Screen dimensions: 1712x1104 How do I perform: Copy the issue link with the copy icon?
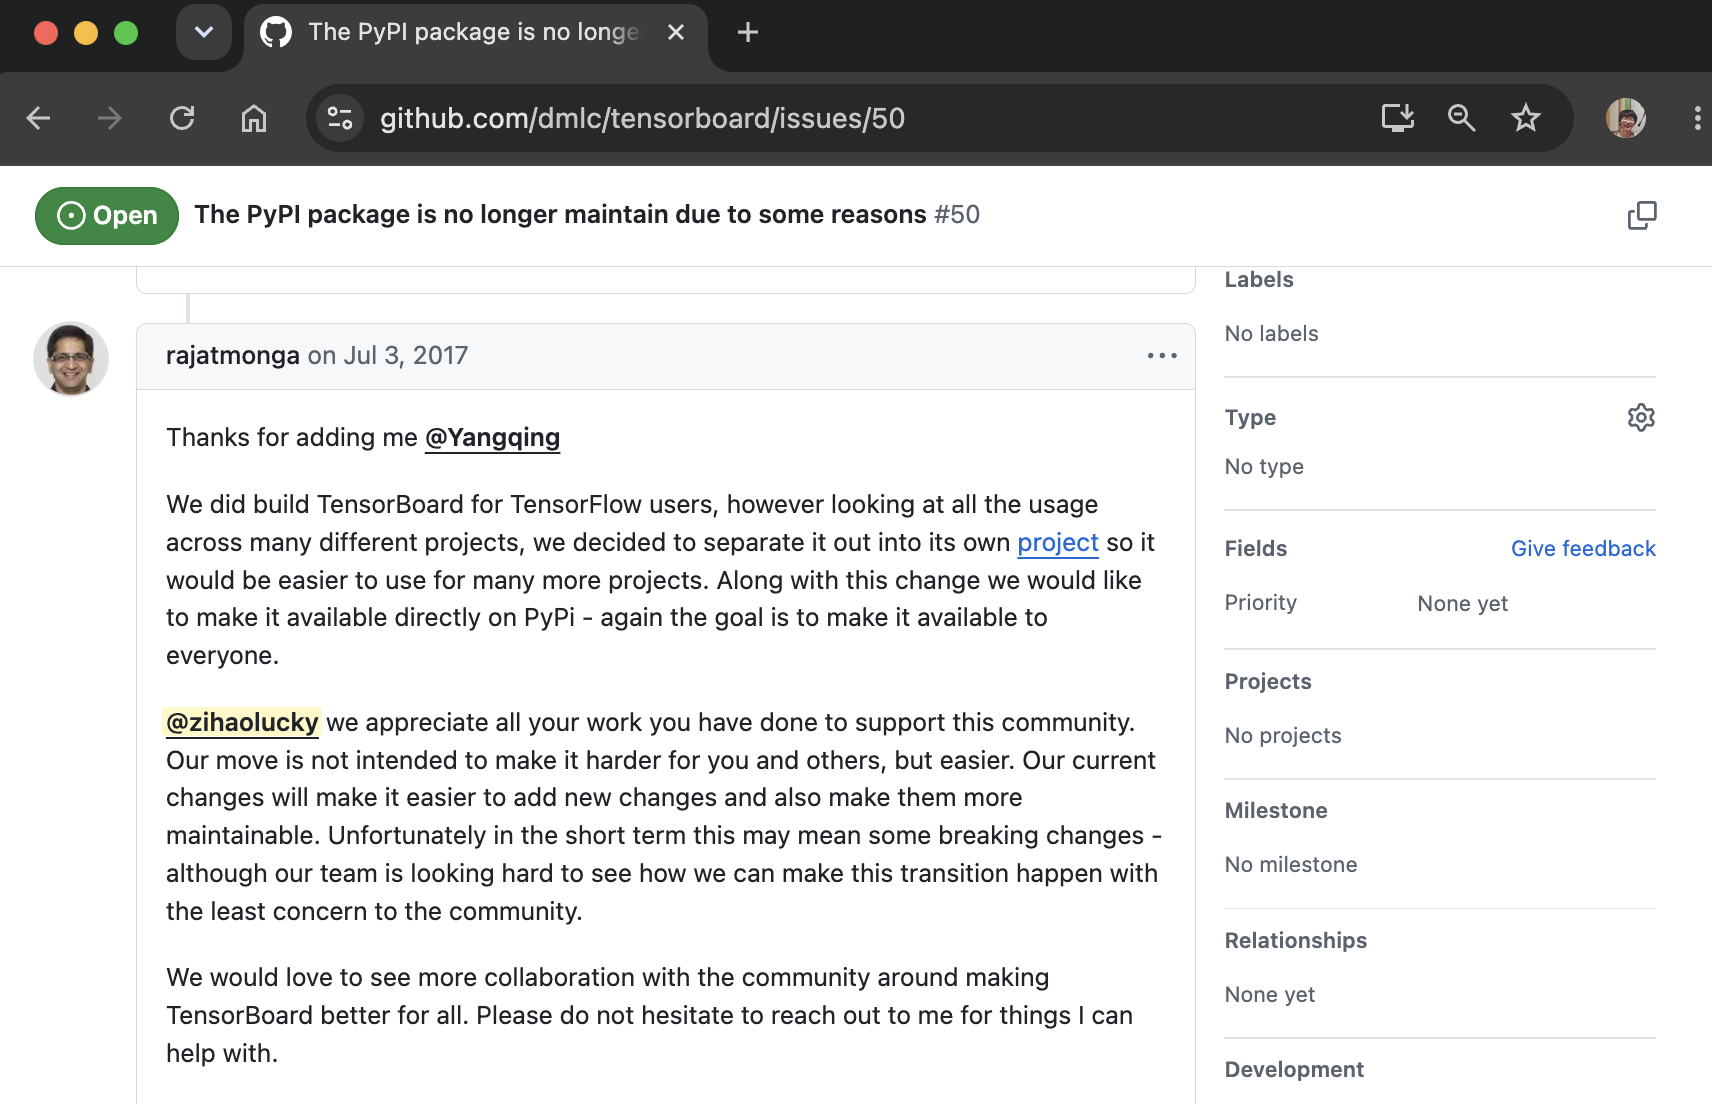1642,215
